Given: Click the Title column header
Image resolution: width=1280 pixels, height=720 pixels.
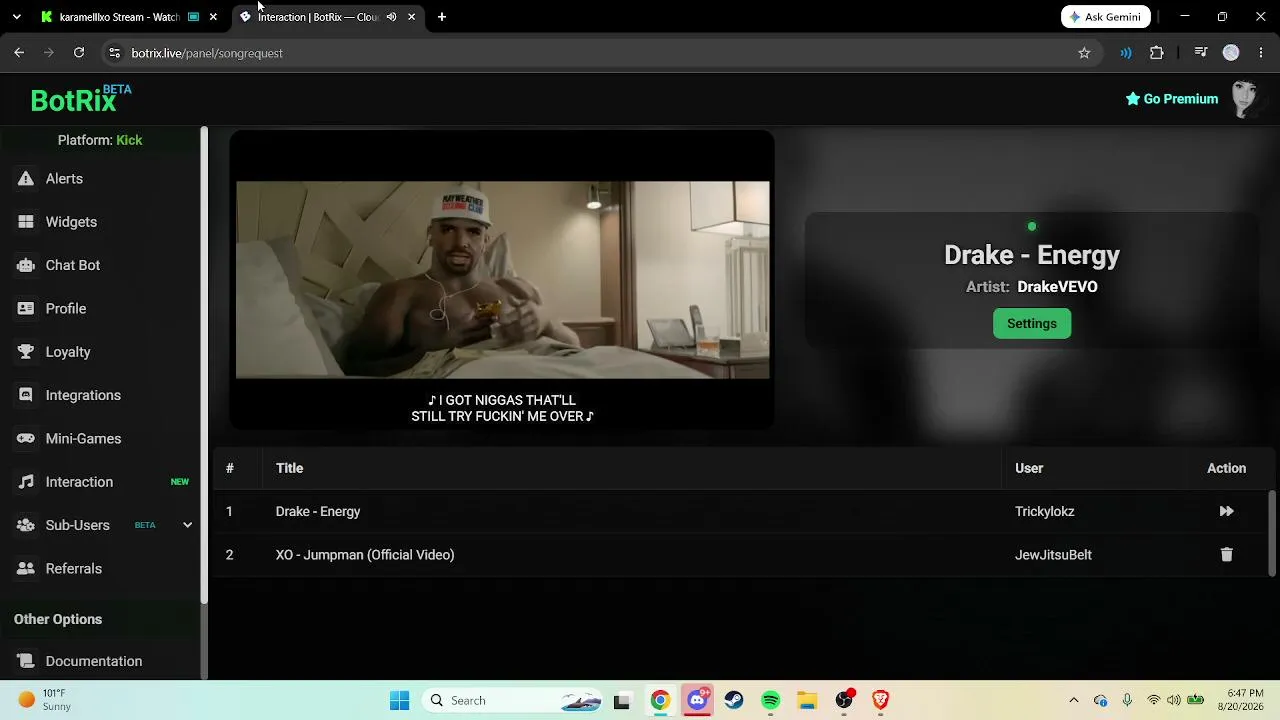Looking at the screenshot, I should point(289,468).
